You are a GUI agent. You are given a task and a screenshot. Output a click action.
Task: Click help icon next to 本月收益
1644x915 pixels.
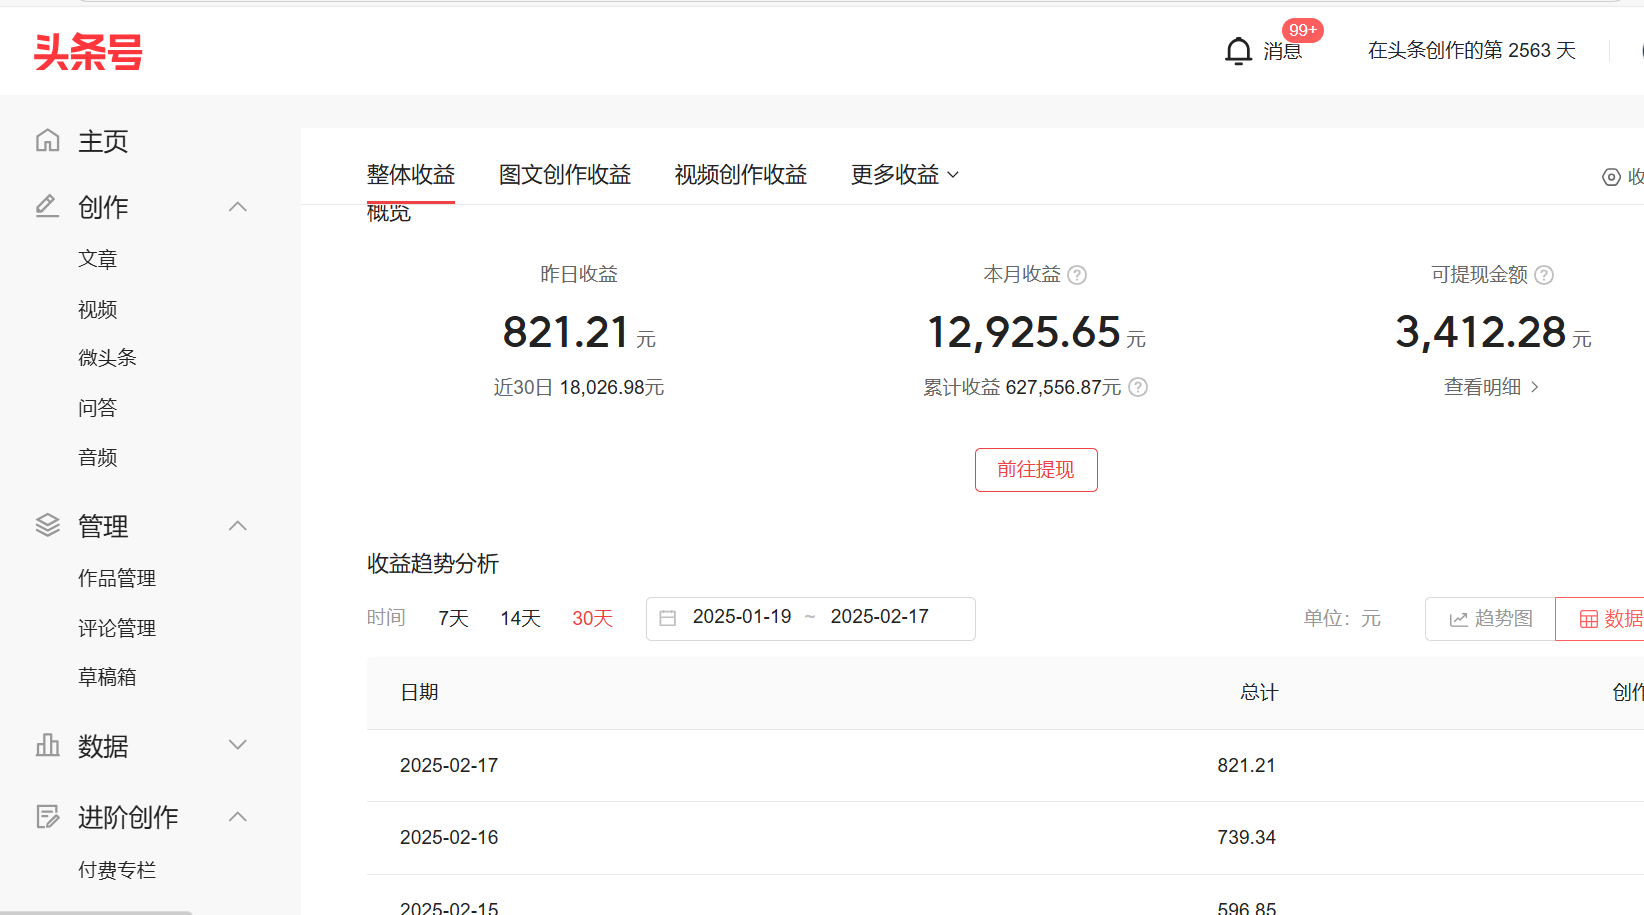(1077, 275)
